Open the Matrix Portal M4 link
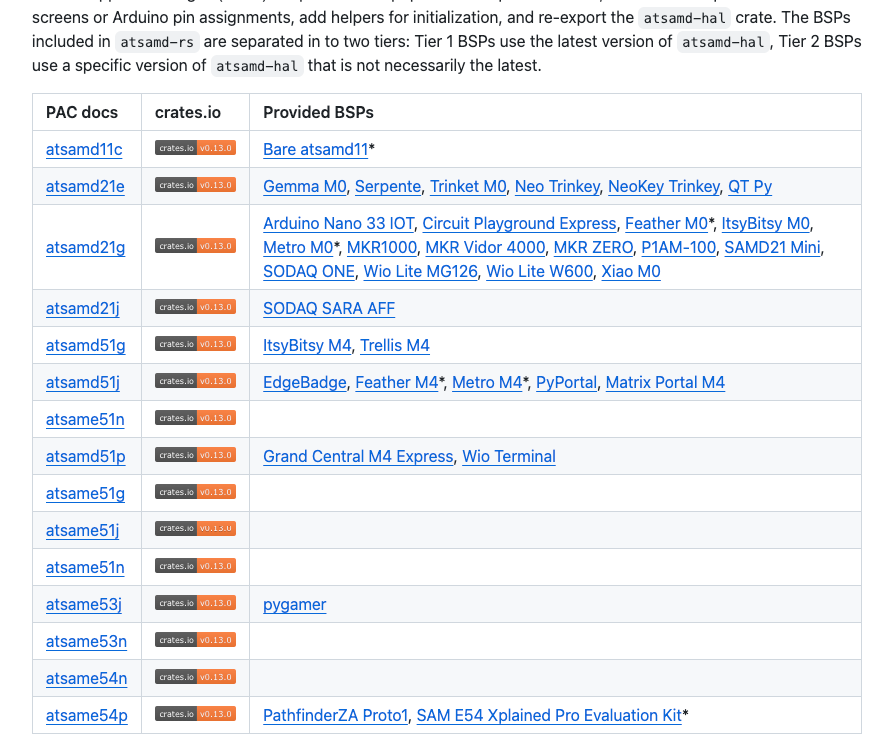The height and width of the screenshot is (746, 893). tap(665, 382)
